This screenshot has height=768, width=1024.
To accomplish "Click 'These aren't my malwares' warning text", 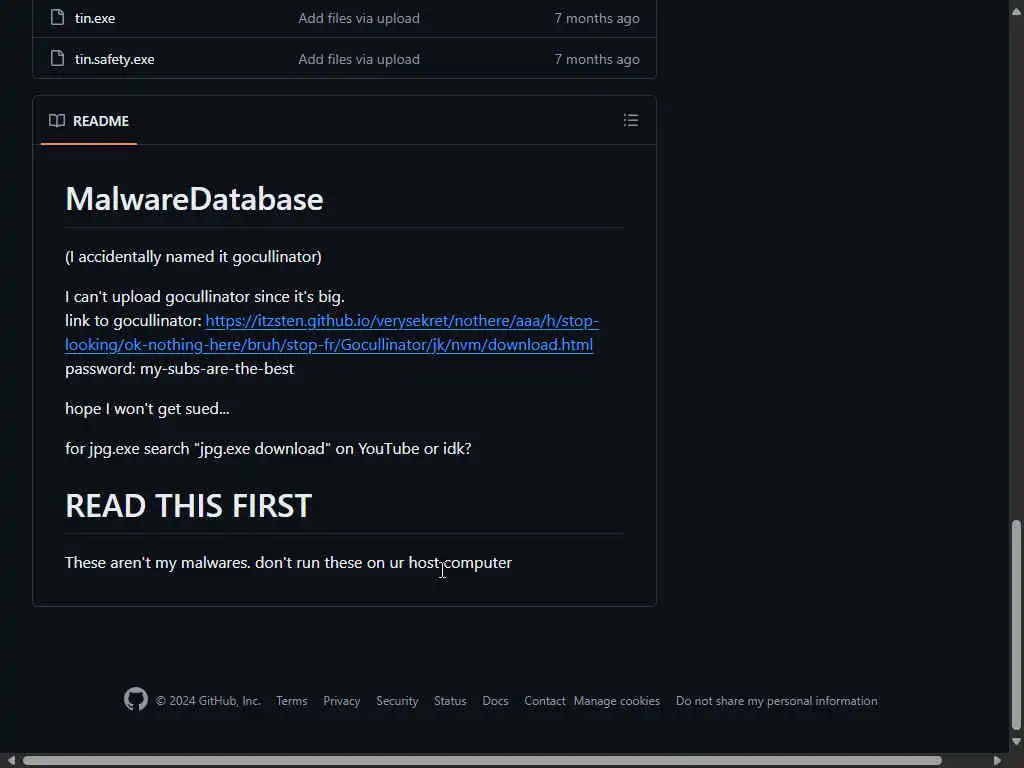I will (288, 562).
